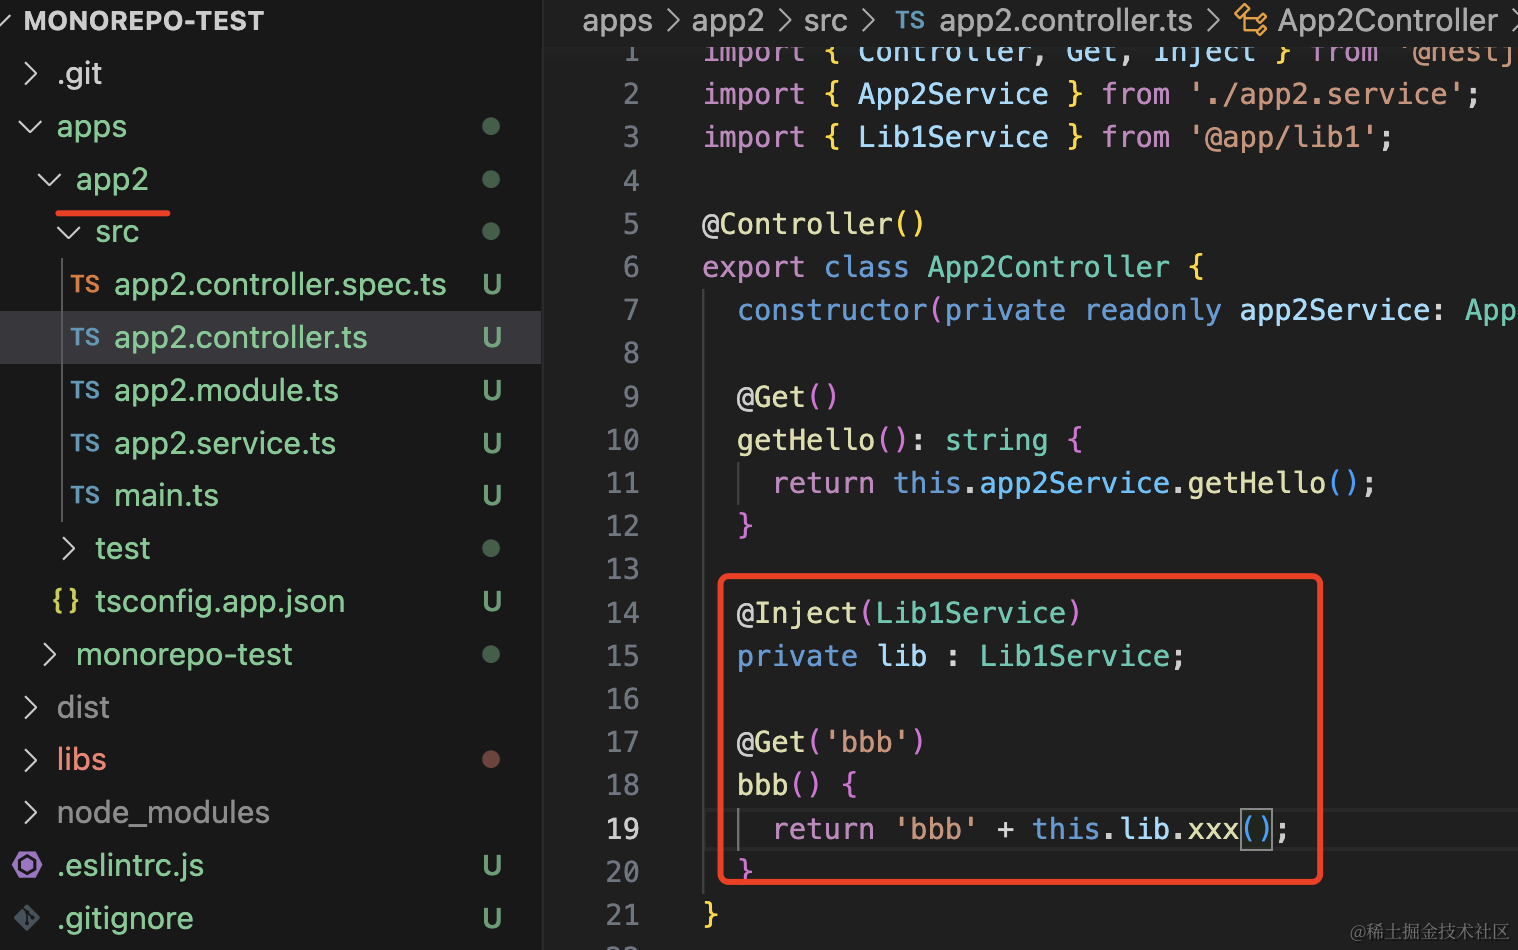1518x950 pixels.
Task: Click the src breadcrumb segment
Action: (x=825, y=20)
